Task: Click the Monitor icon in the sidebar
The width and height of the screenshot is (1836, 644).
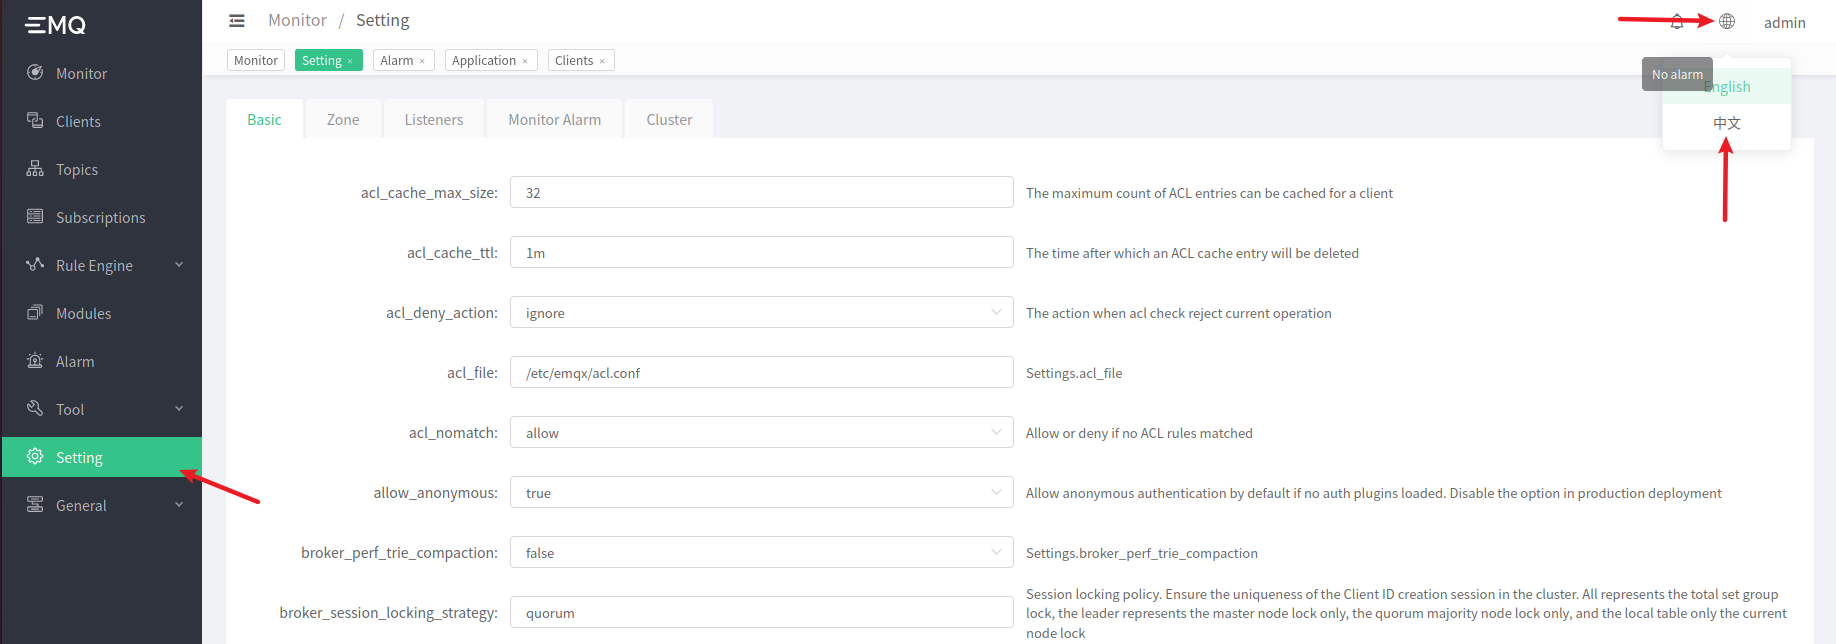Action: click(35, 73)
